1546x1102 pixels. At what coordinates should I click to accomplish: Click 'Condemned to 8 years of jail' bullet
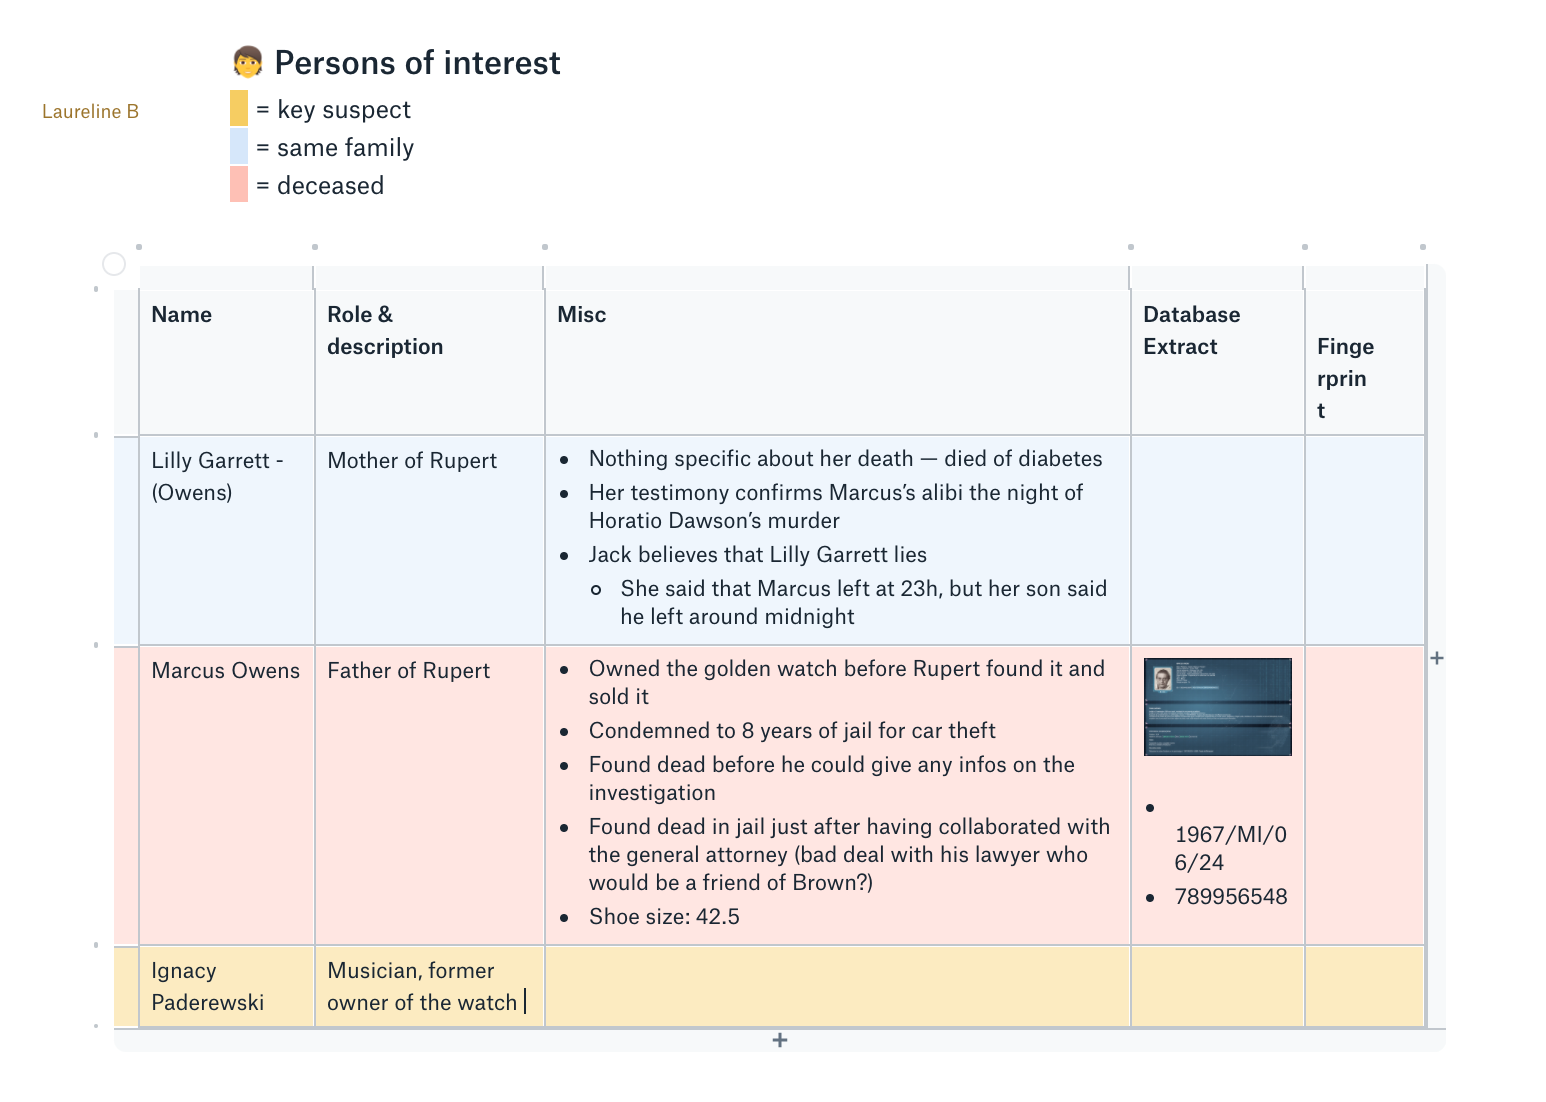pyautogui.click(x=792, y=731)
